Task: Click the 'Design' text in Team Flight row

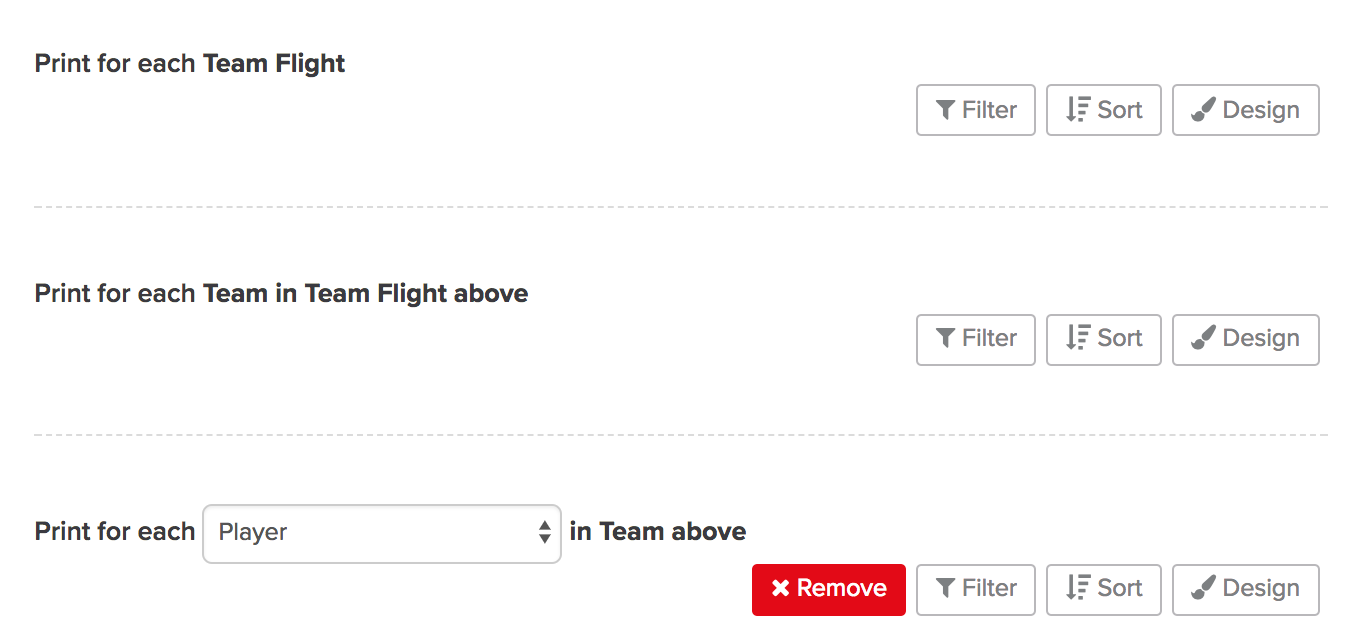Action: pyautogui.click(x=1261, y=110)
